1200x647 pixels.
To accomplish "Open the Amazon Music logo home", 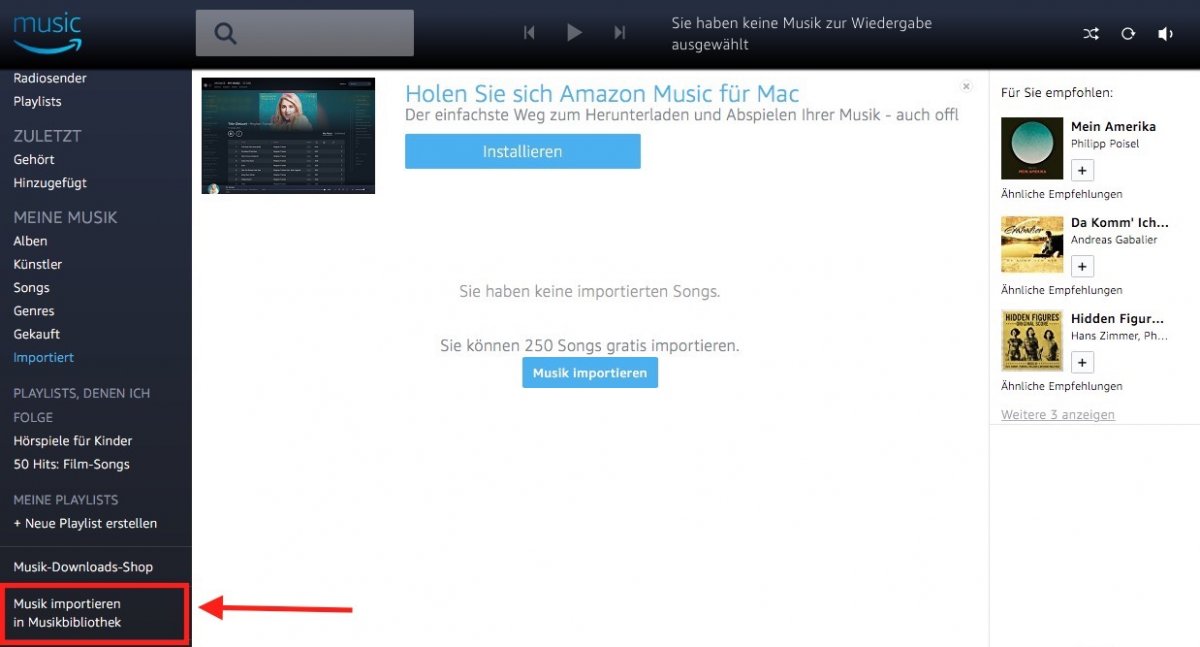I will tap(47, 33).
